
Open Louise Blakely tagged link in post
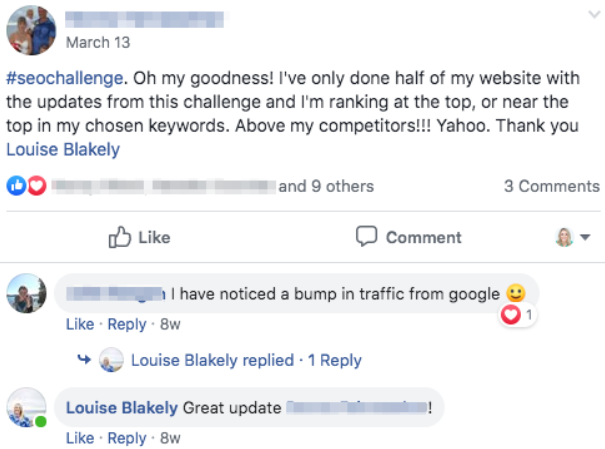click(63, 150)
